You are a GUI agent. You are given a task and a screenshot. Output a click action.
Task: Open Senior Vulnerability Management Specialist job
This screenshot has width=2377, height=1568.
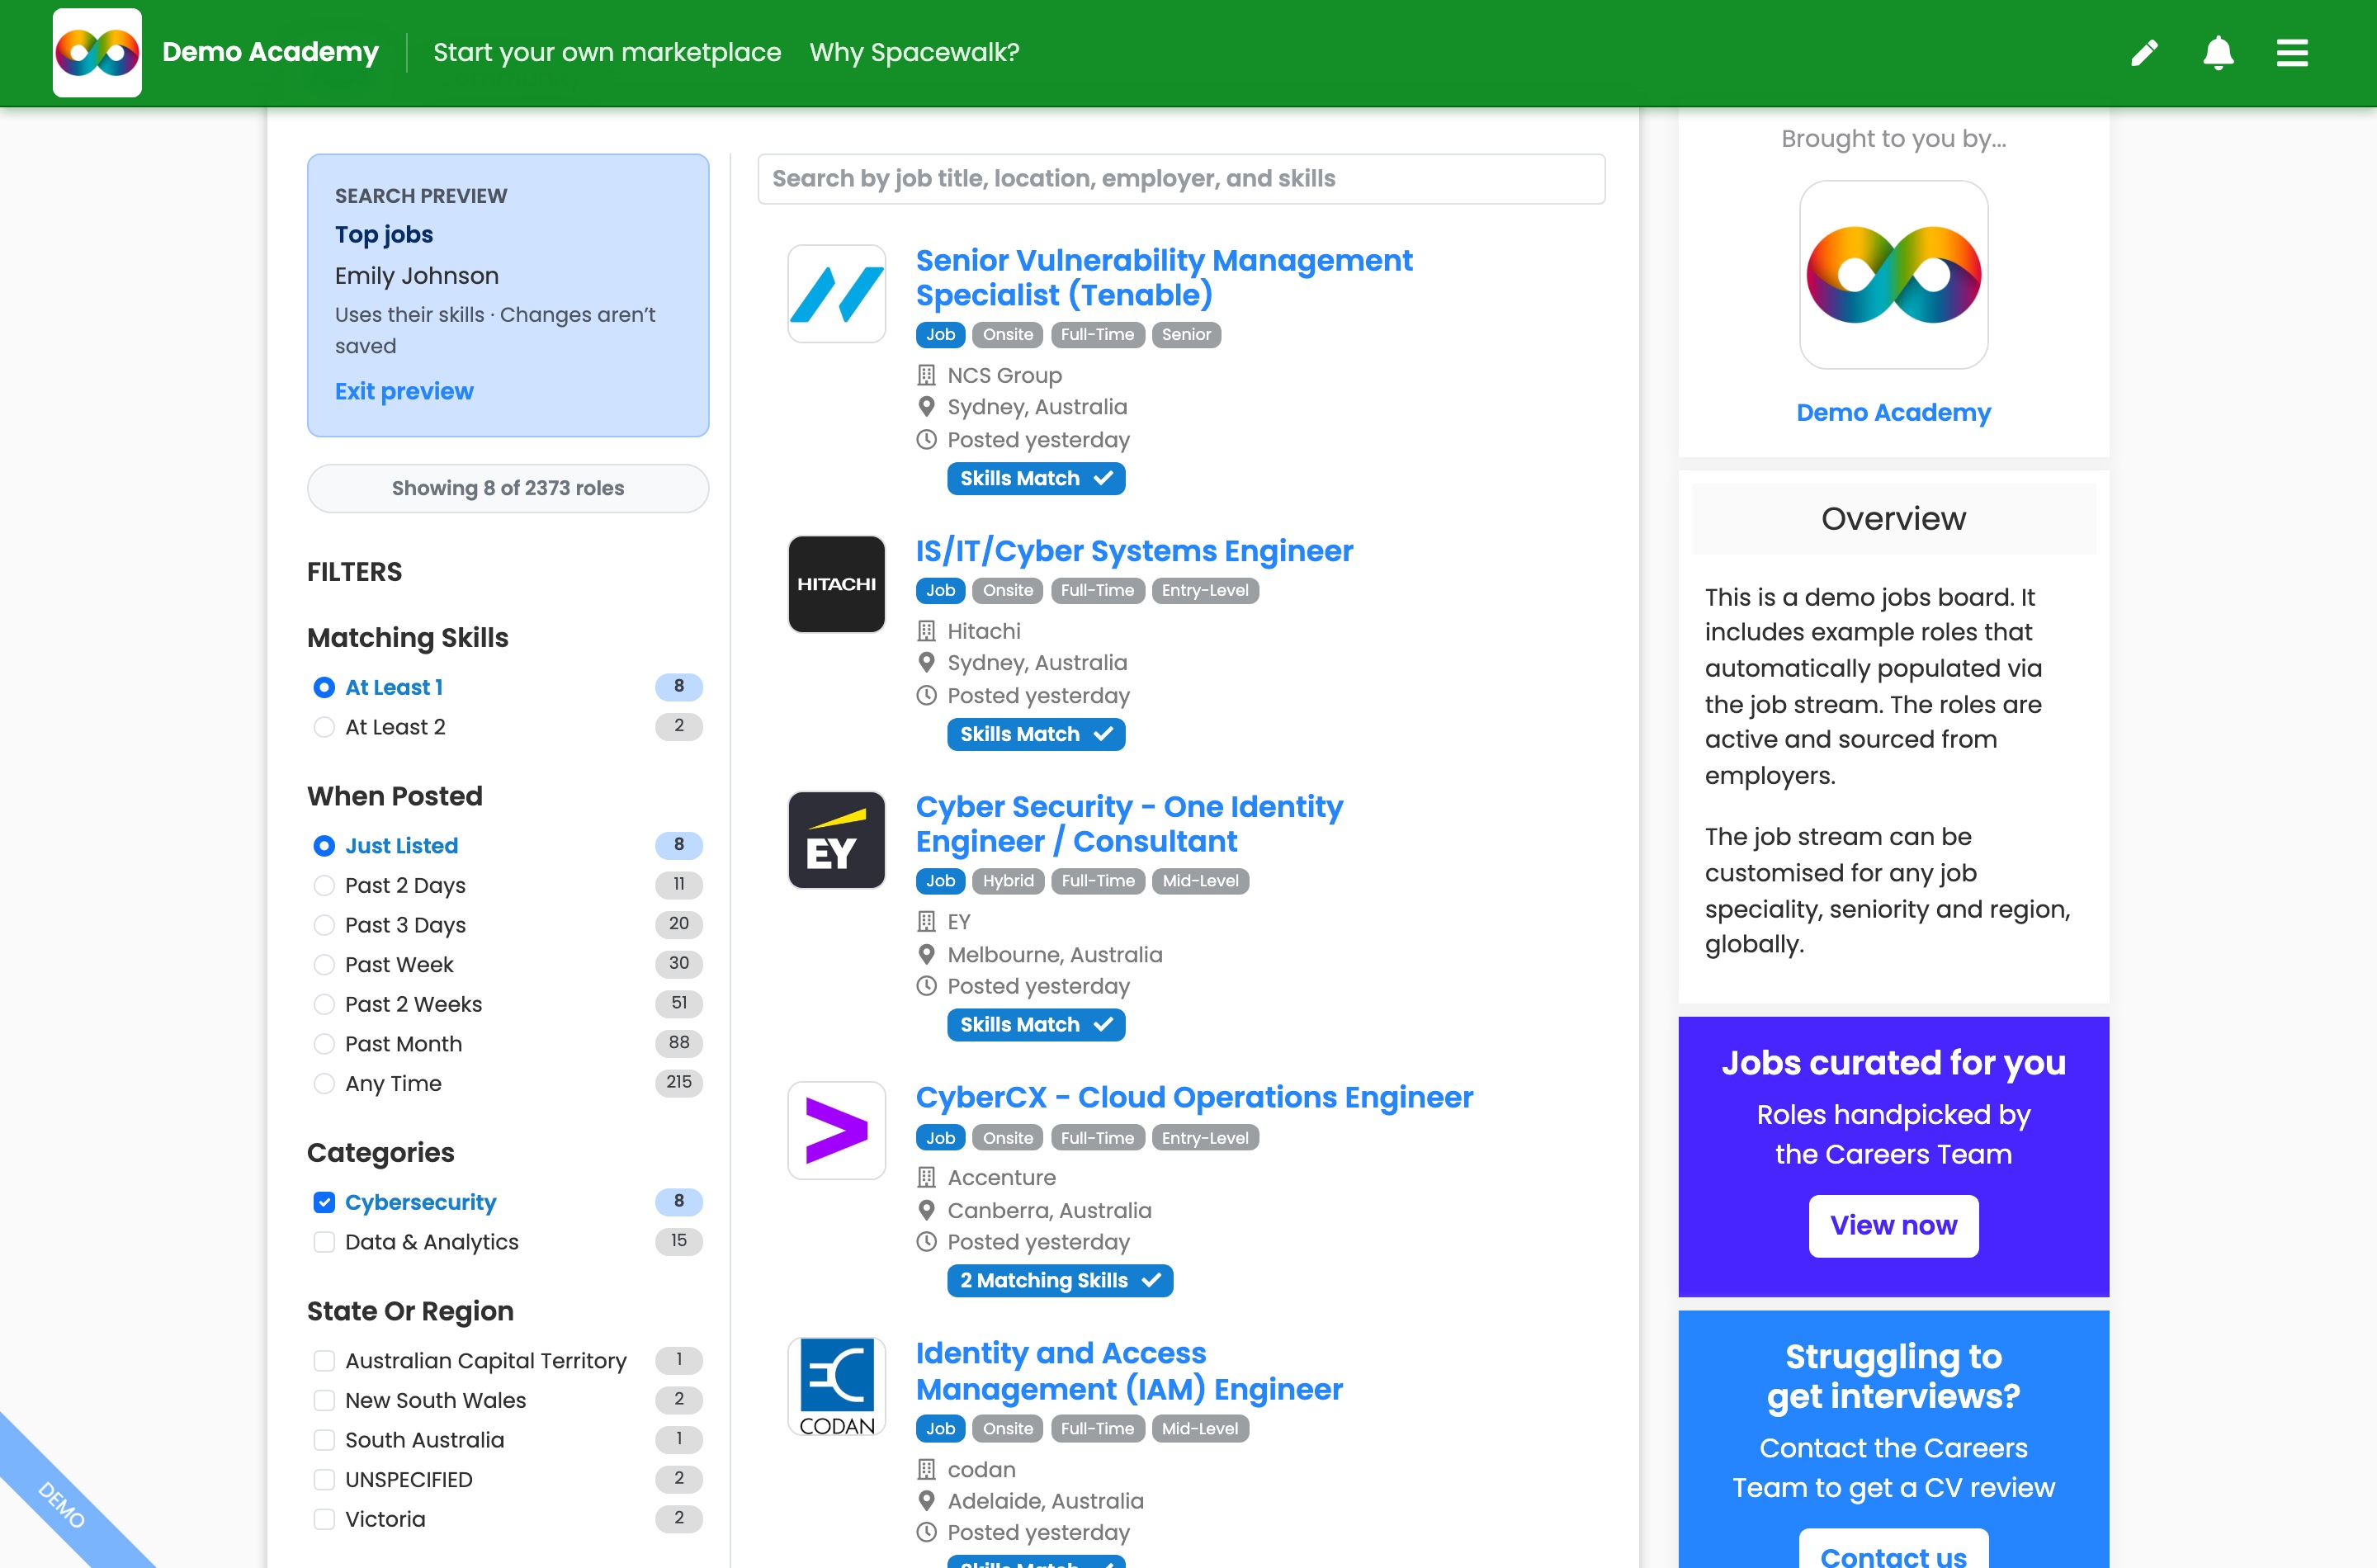pyautogui.click(x=1164, y=277)
